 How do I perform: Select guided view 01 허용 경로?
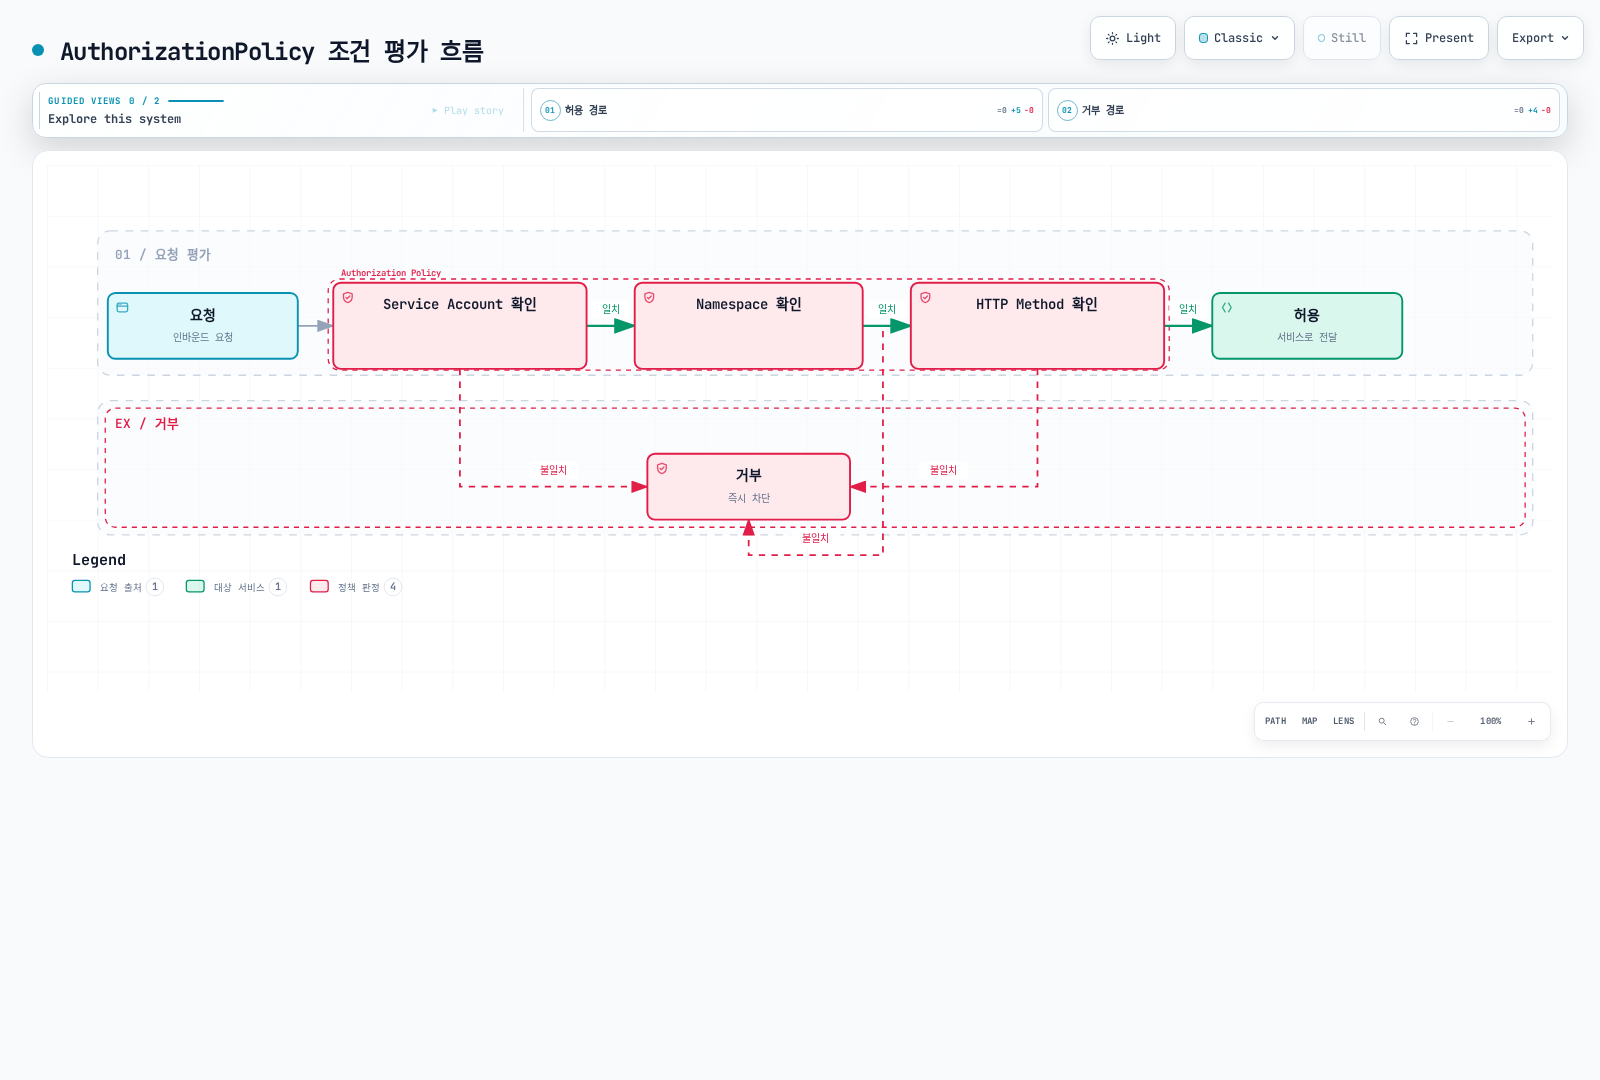click(x=787, y=110)
